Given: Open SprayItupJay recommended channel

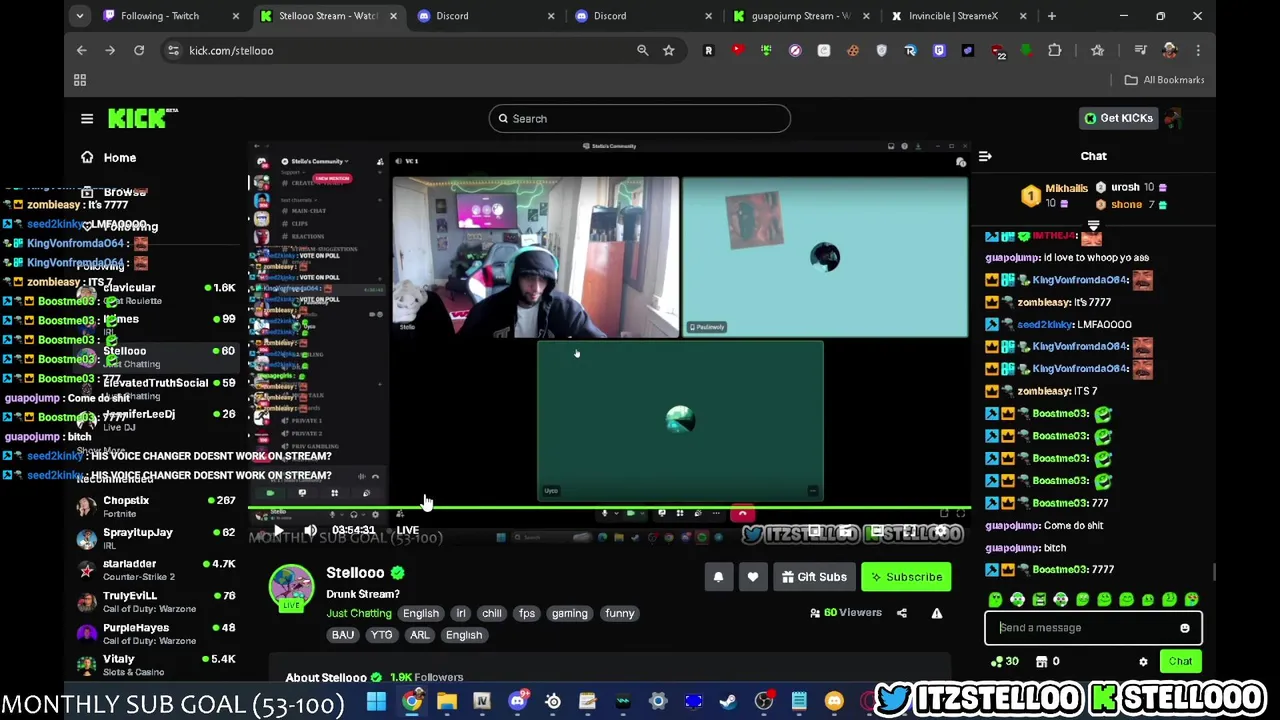Looking at the screenshot, I should [155, 538].
